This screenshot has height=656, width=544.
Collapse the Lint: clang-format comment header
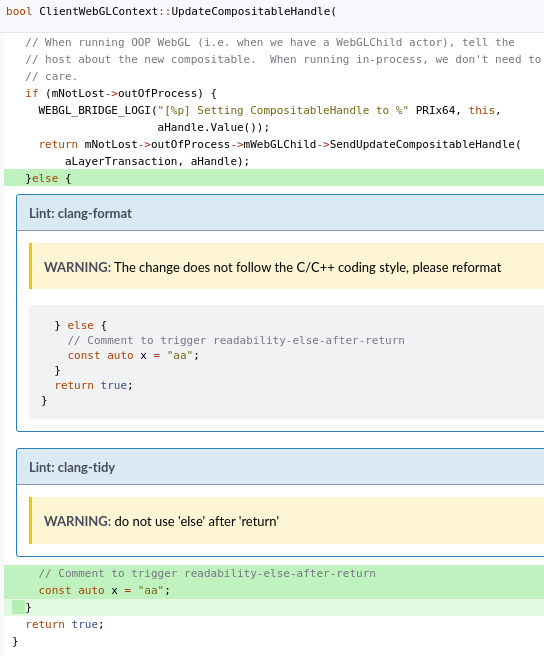click(x=280, y=213)
